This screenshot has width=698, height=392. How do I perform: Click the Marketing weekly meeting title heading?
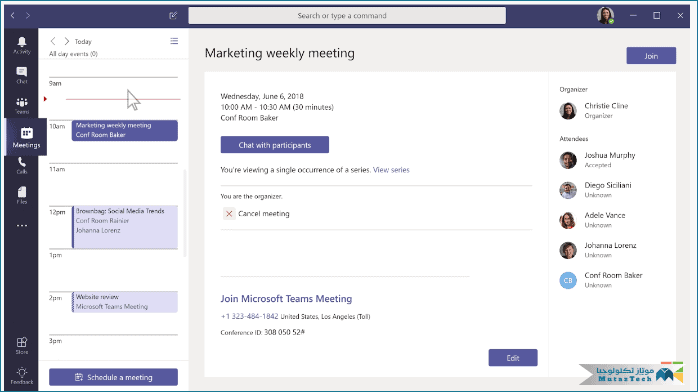click(x=280, y=53)
